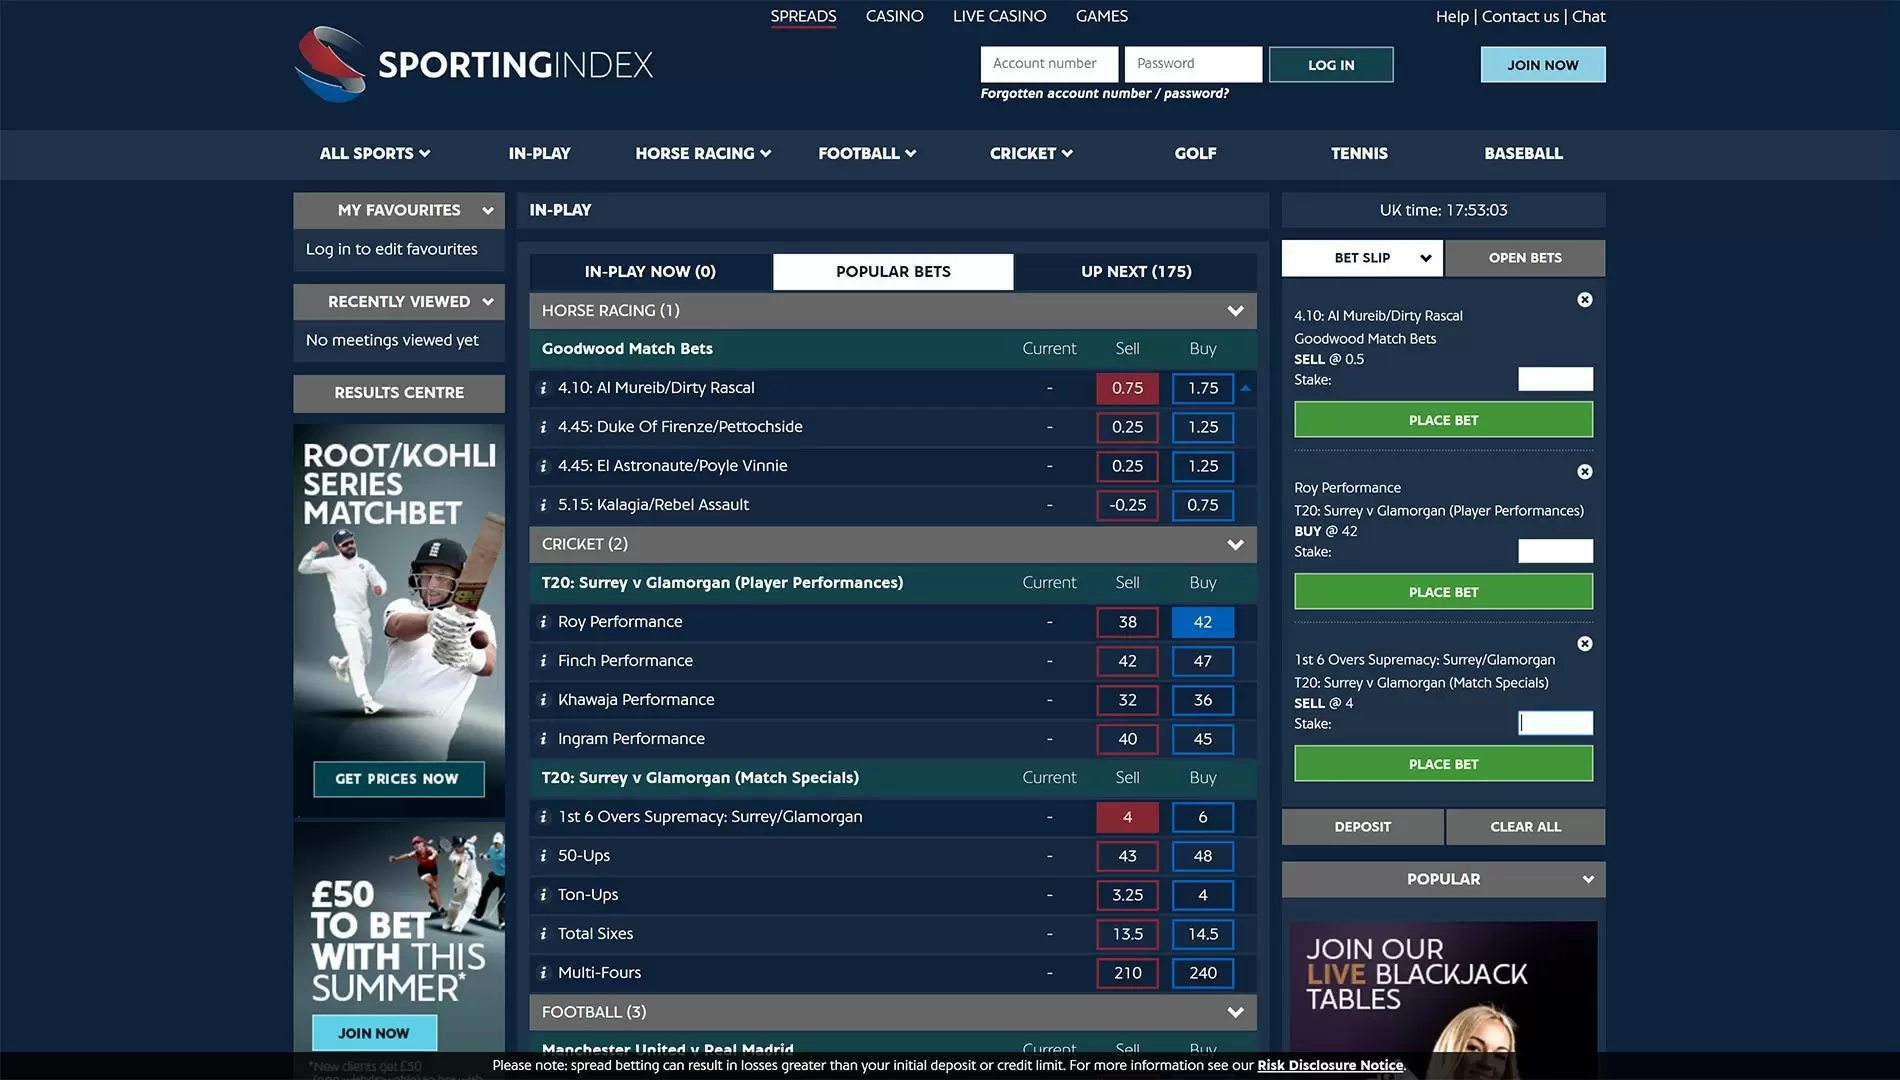Go to the Live Casino section
The width and height of the screenshot is (1900, 1080).
(999, 16)
